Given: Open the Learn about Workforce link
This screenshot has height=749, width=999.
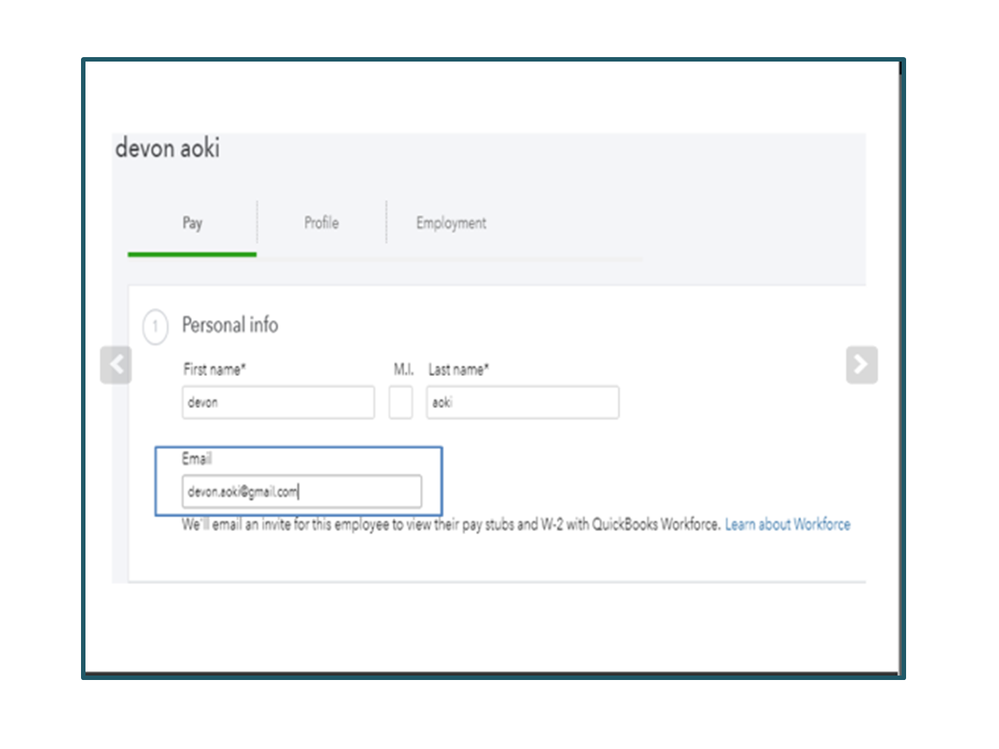Looking at the screenshot, I should (x=787, y=524).
